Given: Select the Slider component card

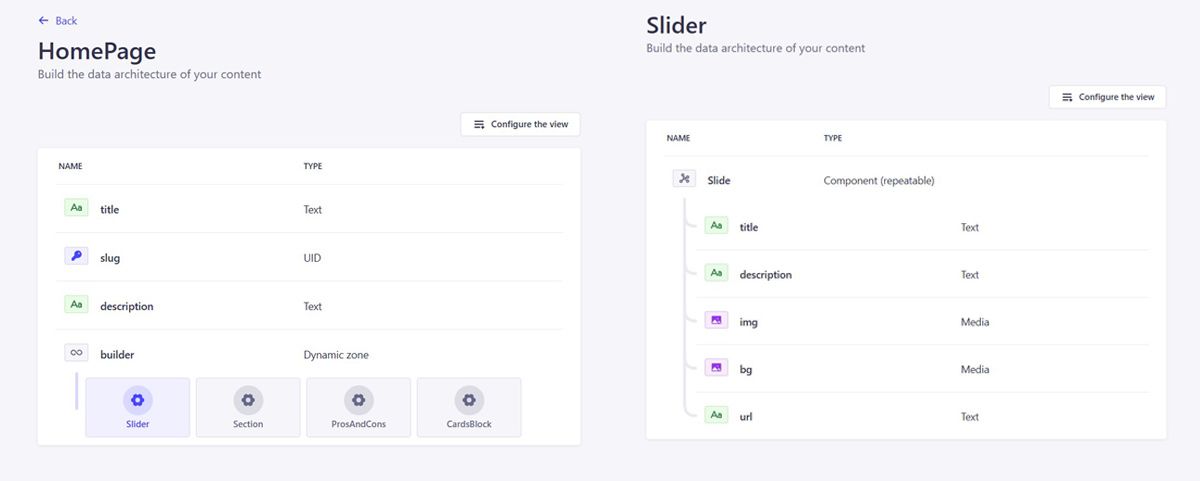Looking at the screenshot, I should [138, 407].
